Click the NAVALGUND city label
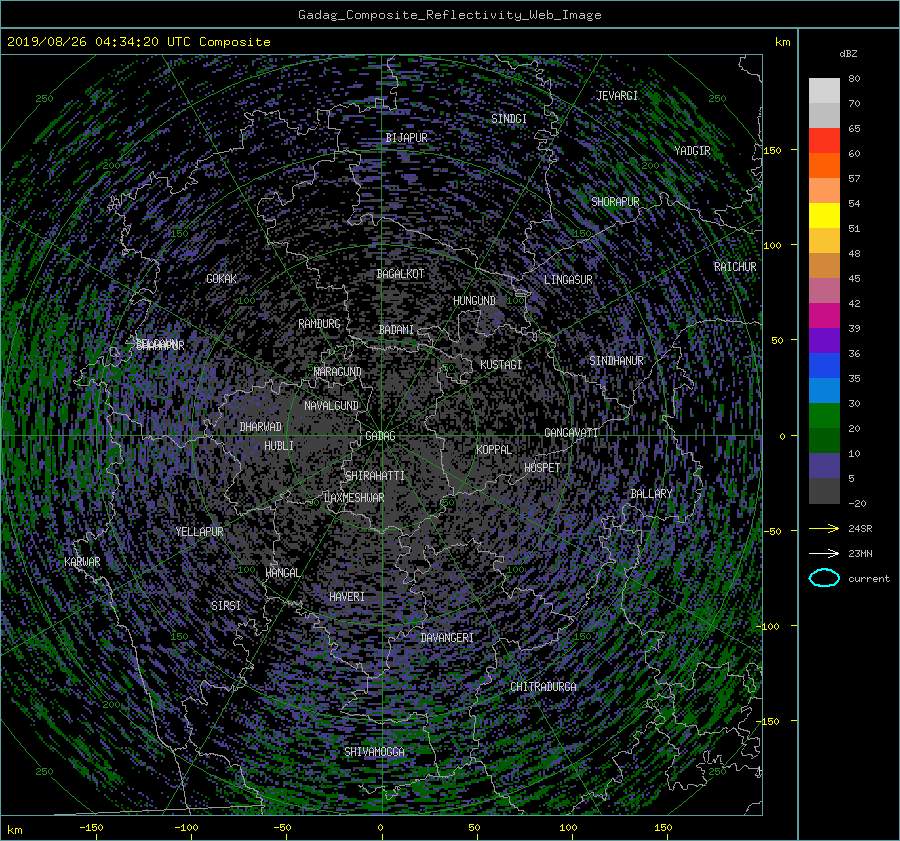Viewport: 900px width, 841px height. coord(331,406)
